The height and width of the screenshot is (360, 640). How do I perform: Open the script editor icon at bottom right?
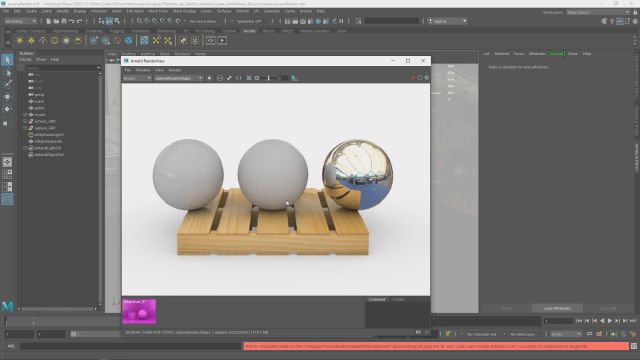(x=634, y=346)
